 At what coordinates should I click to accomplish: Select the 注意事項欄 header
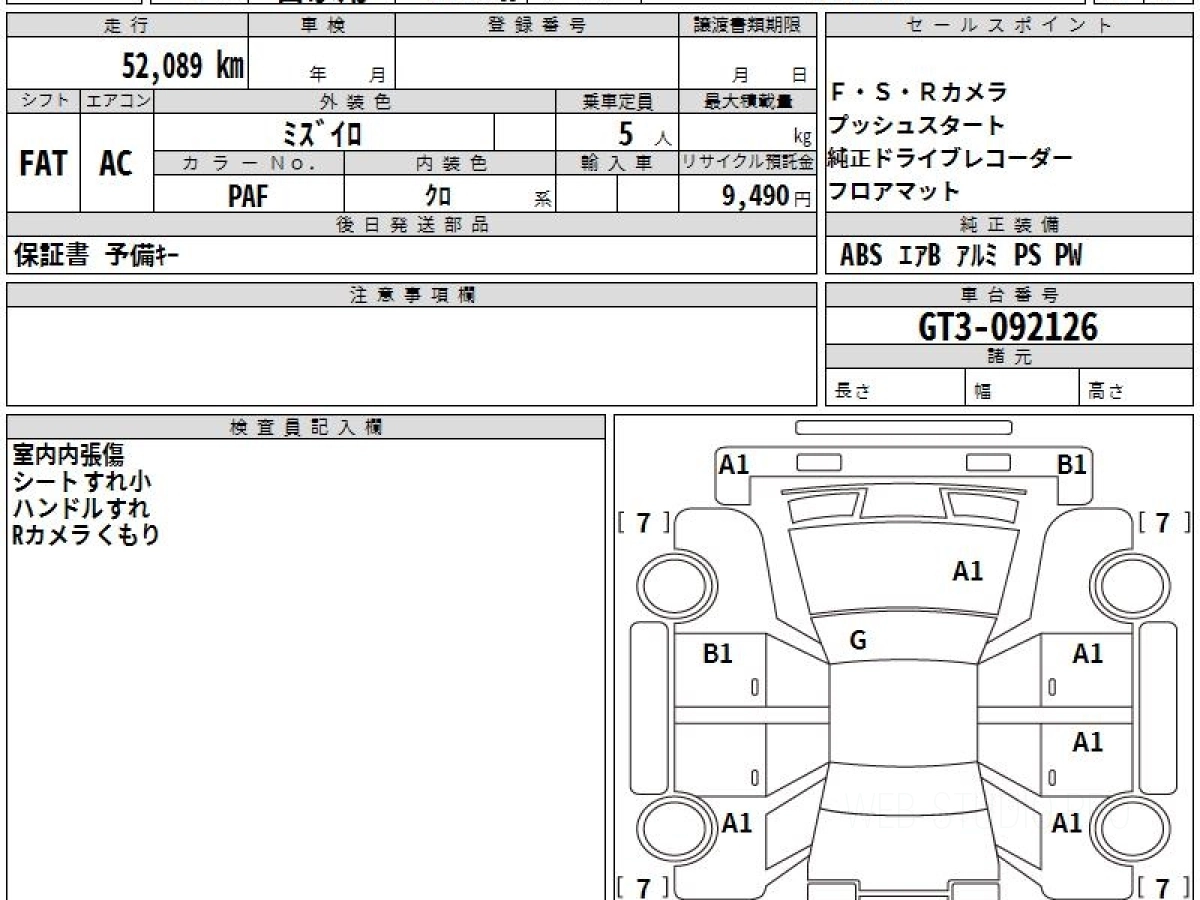tap(412, 295)
